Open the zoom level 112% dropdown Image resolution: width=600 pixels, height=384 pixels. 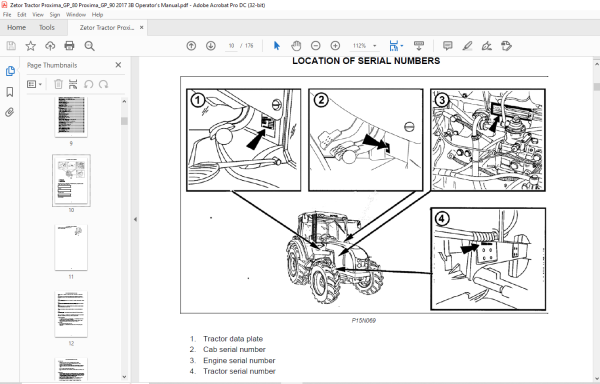[x=365, y=46]
